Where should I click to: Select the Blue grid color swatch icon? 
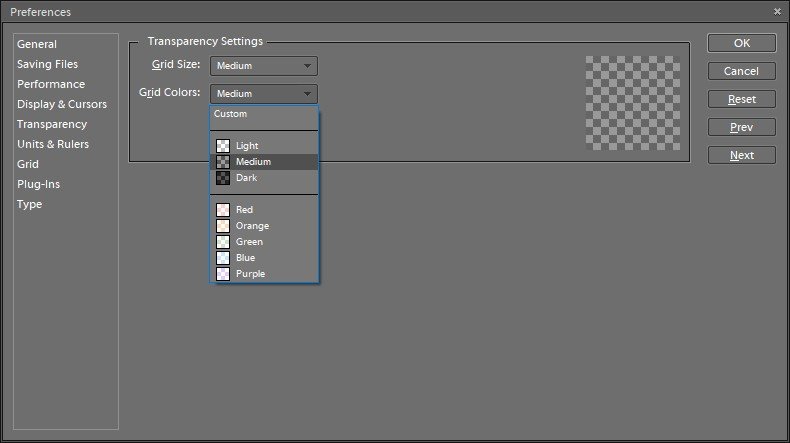coord(223,258)
